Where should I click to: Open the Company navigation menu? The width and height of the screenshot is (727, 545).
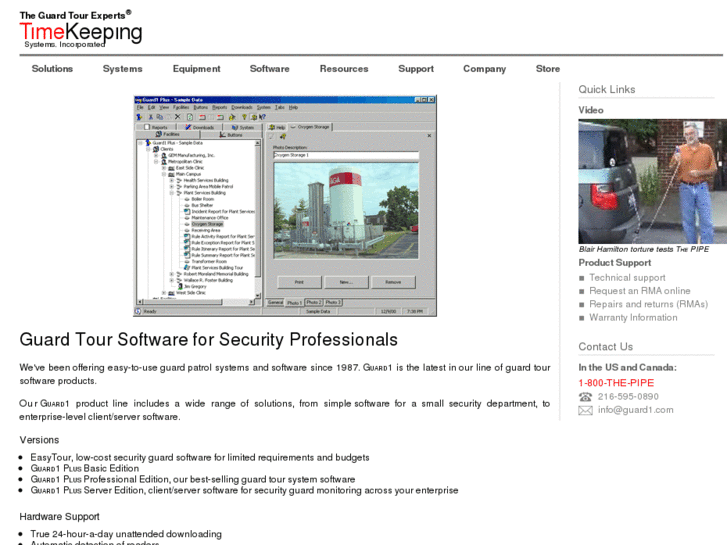click(485, 69)
